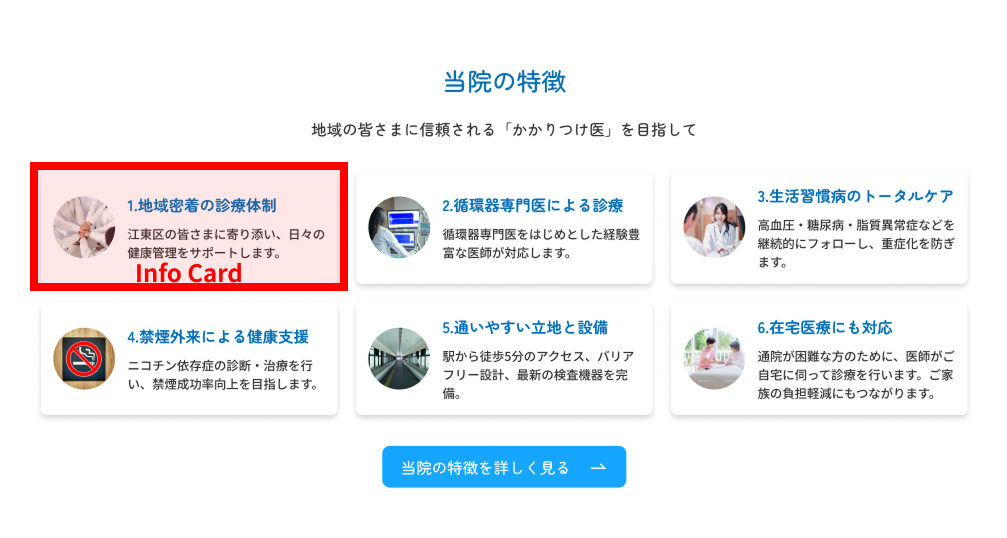This screenshot has height=538, width=1007.
Task: Click the station corridor circular photo
Action: click(399, 358)
